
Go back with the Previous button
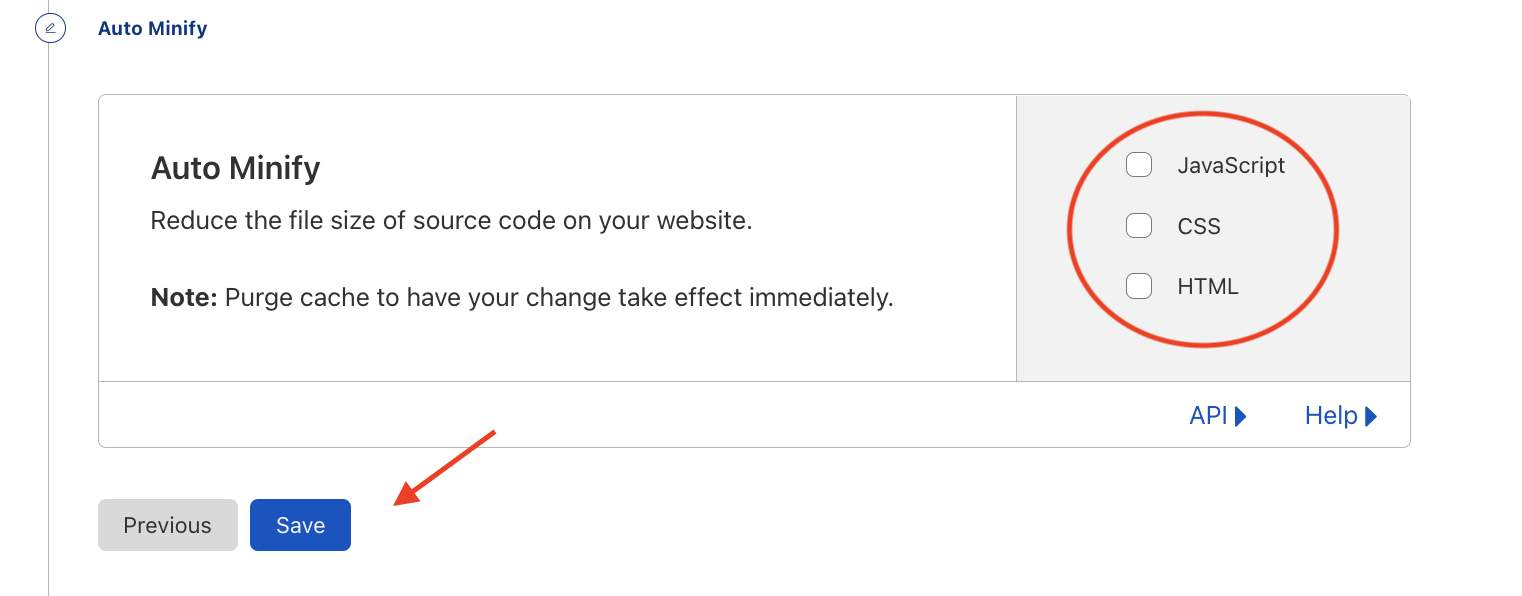[x=168, y=525]
